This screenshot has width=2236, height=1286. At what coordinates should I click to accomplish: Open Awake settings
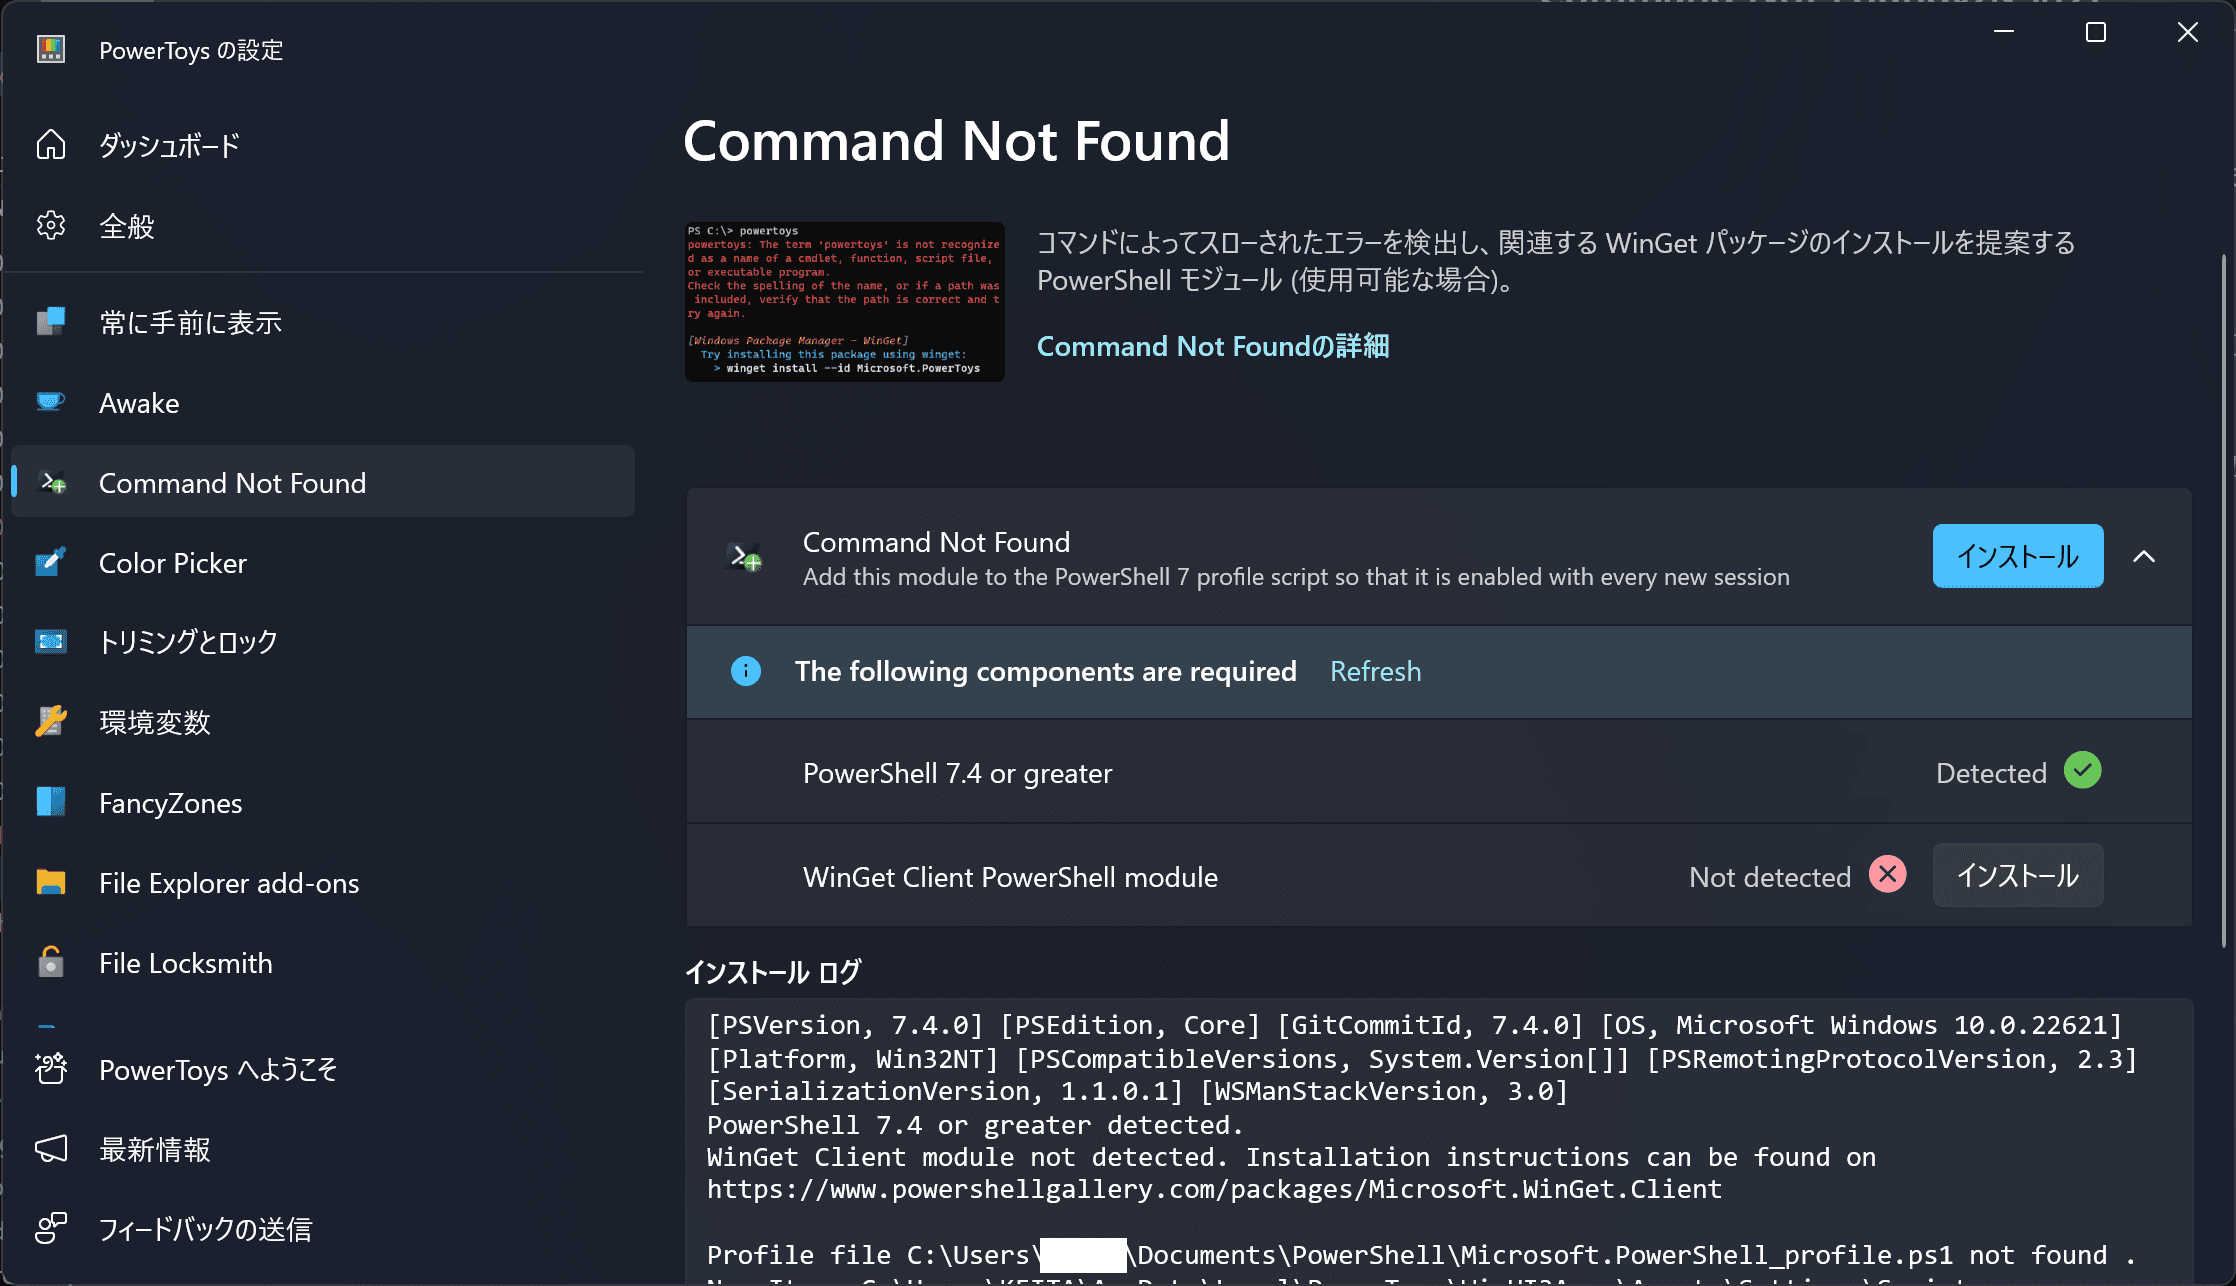(323, 403)
